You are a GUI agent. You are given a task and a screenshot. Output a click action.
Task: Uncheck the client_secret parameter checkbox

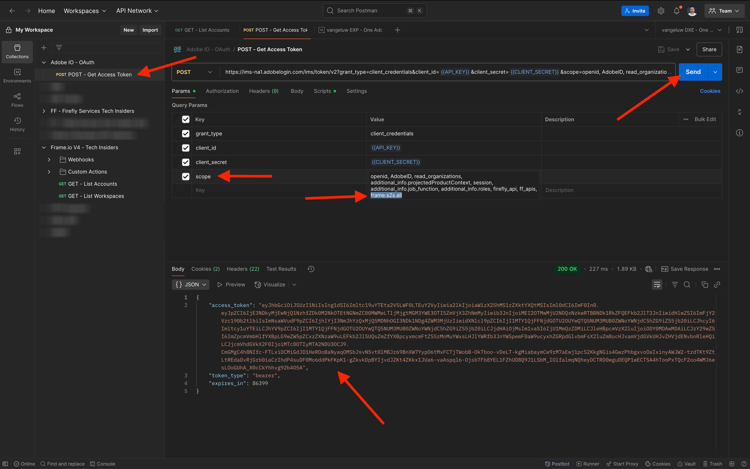[186, 162]
